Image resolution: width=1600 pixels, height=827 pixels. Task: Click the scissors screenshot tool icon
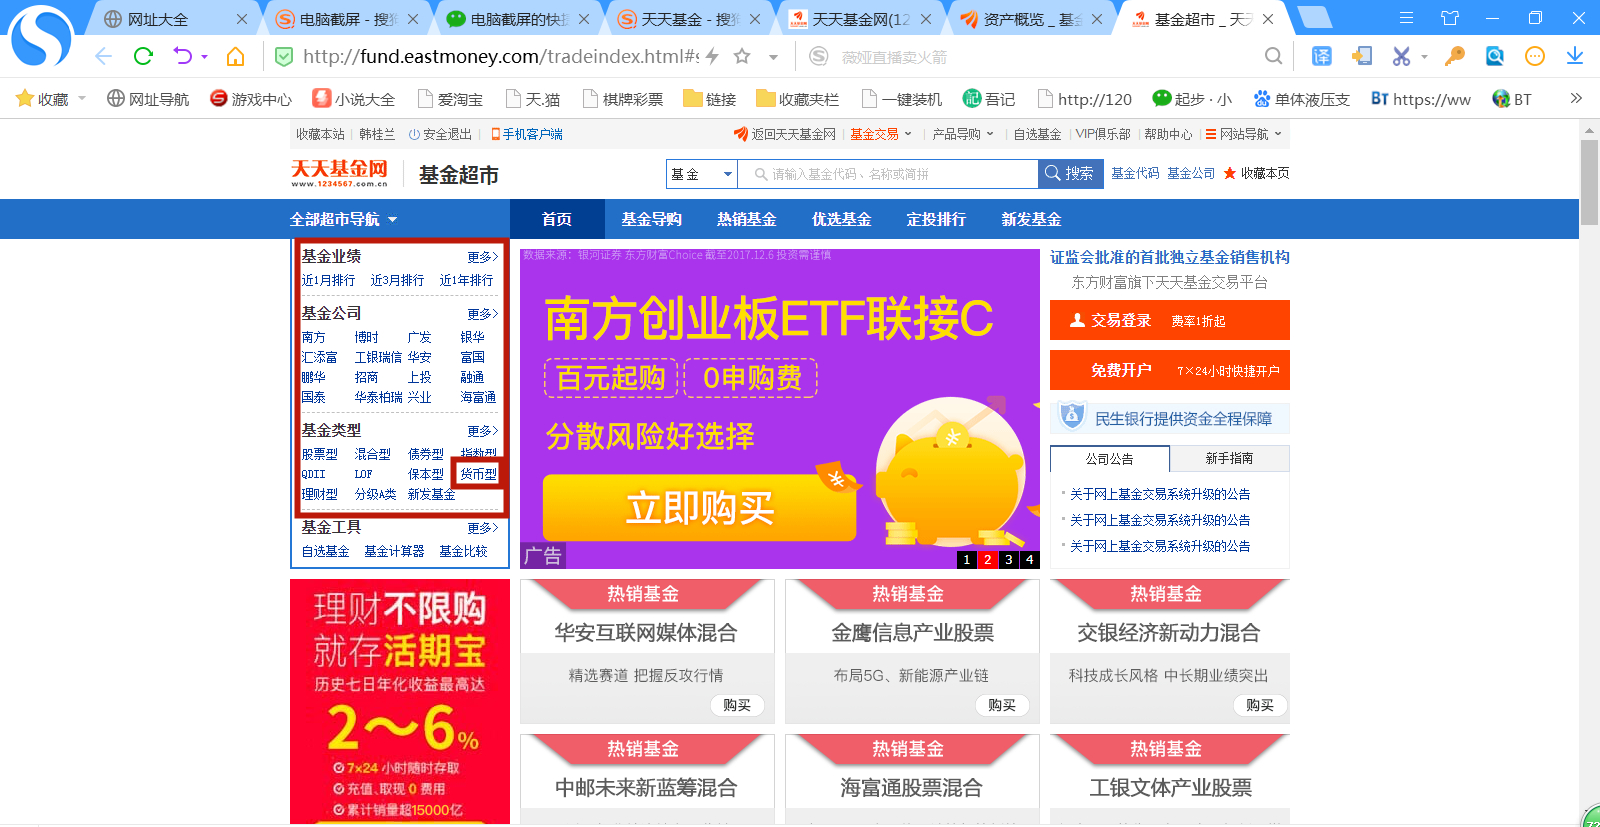pyautogui.click(x=1402, y=56)
